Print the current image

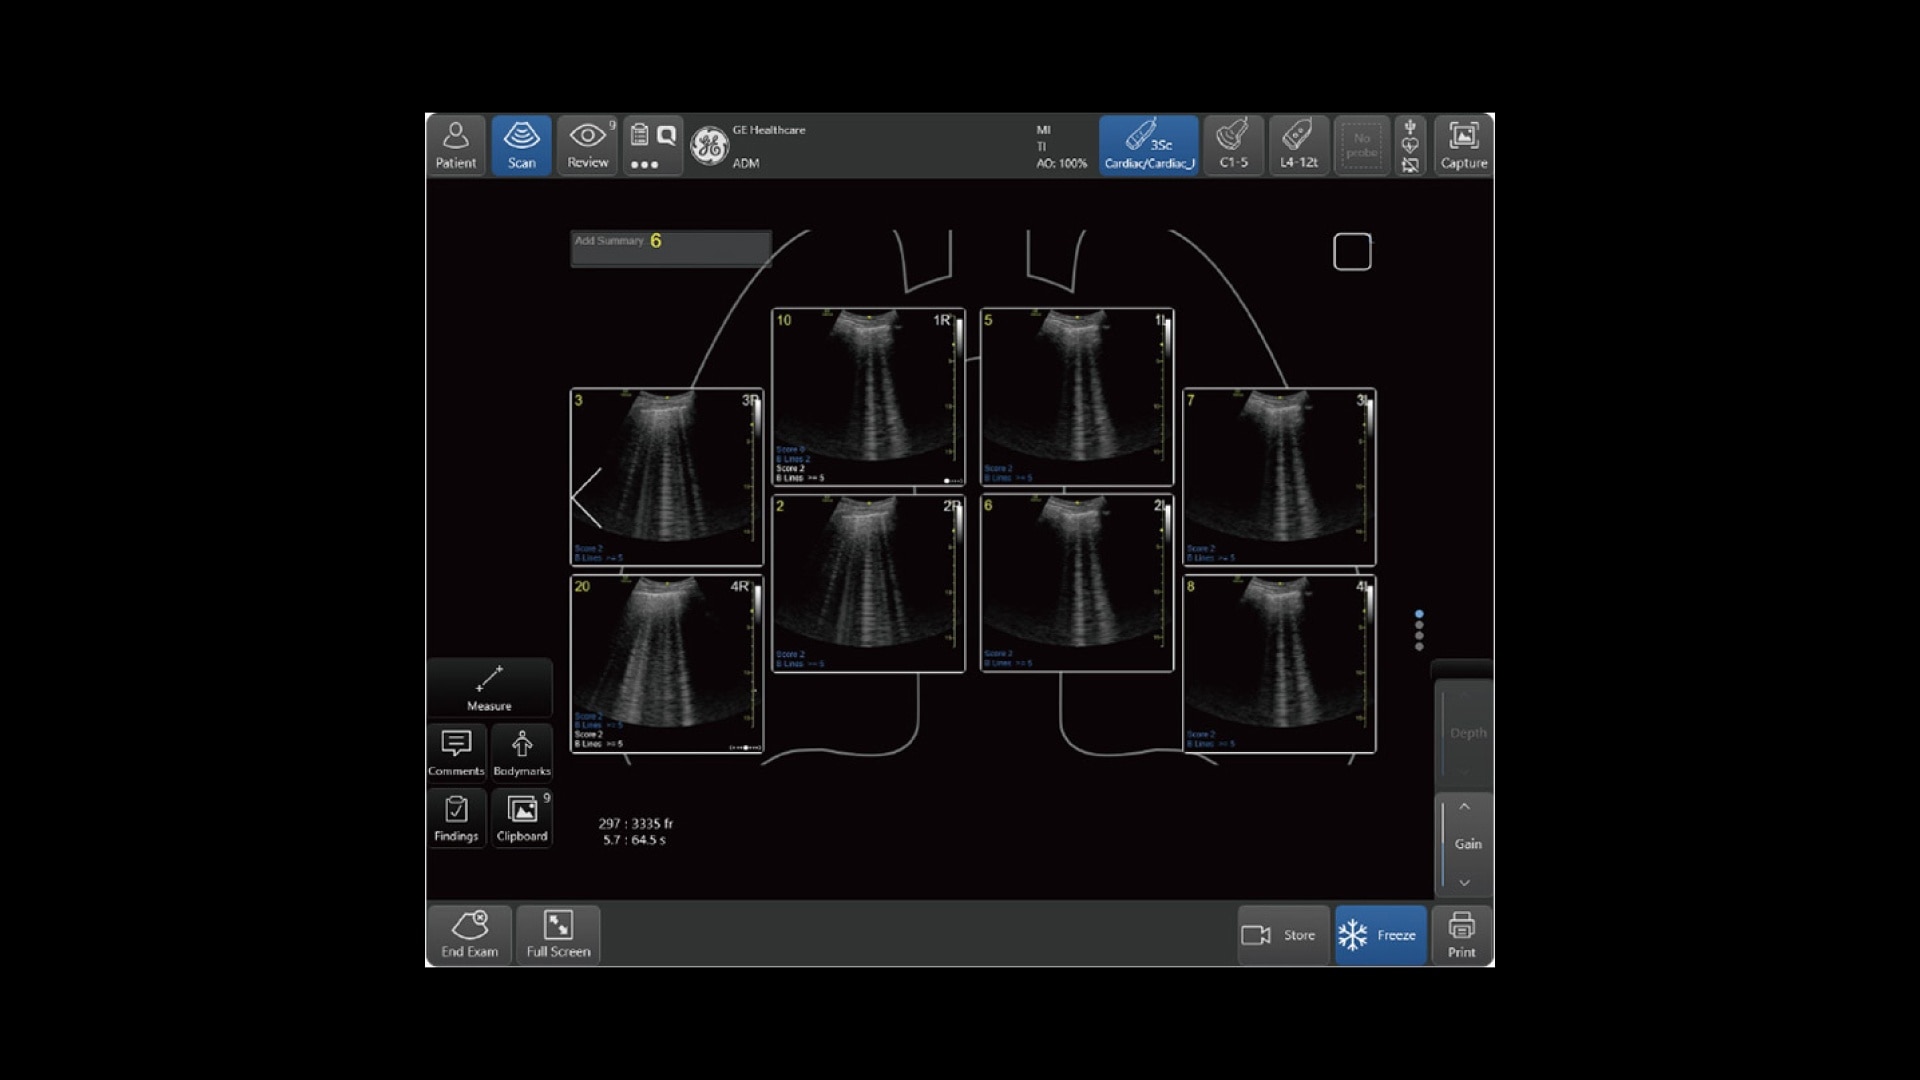click(x=1461, y=935)
